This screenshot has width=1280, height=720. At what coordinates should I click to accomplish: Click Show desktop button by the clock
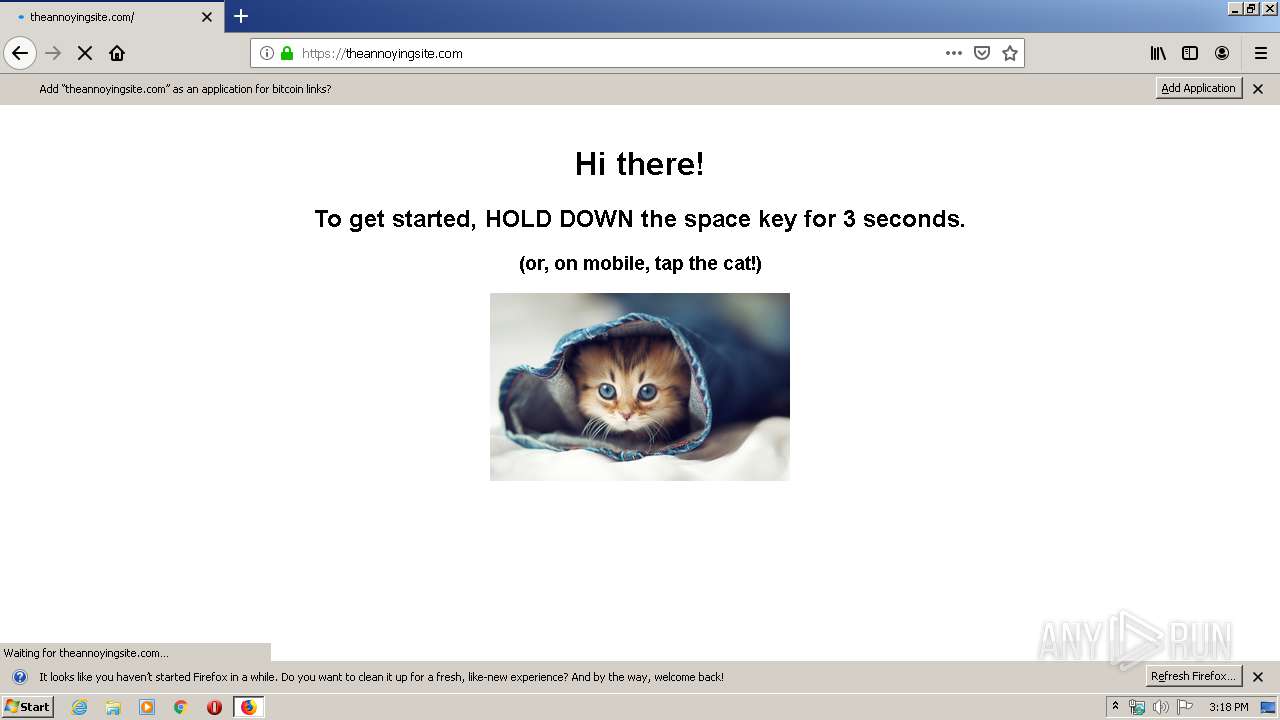1269,707
